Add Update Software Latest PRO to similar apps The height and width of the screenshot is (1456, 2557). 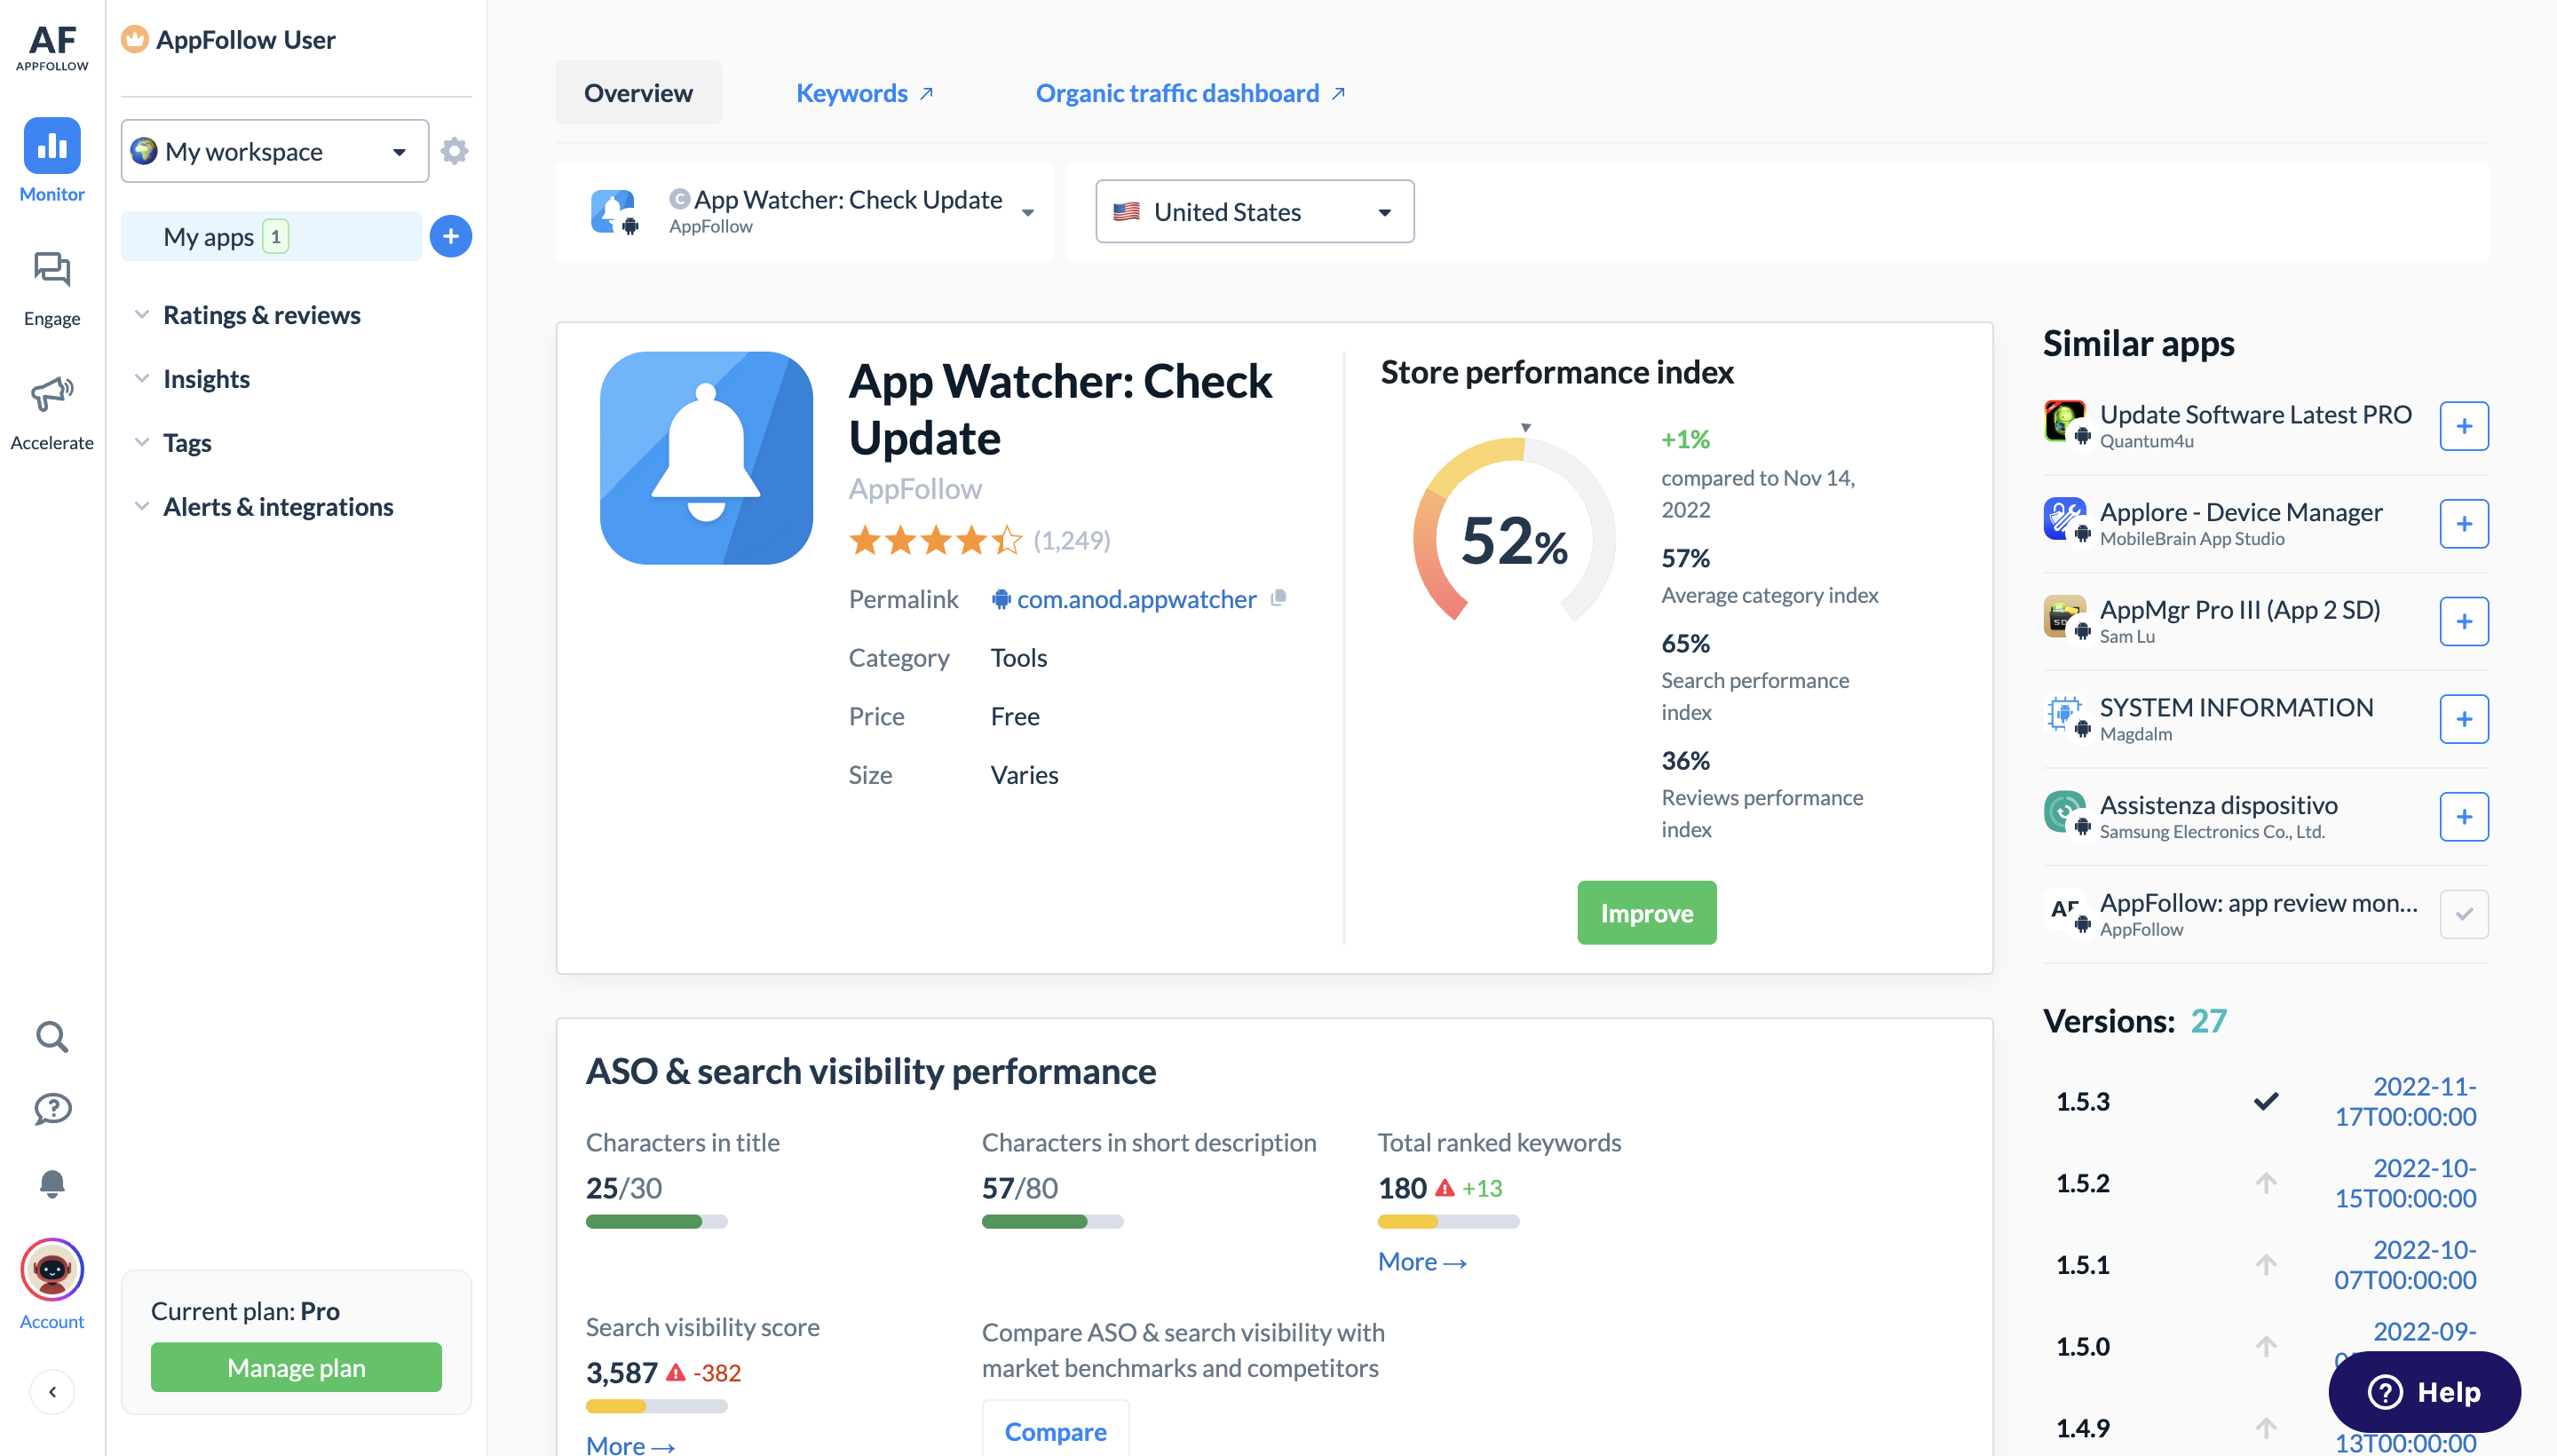coord(2465,425)
